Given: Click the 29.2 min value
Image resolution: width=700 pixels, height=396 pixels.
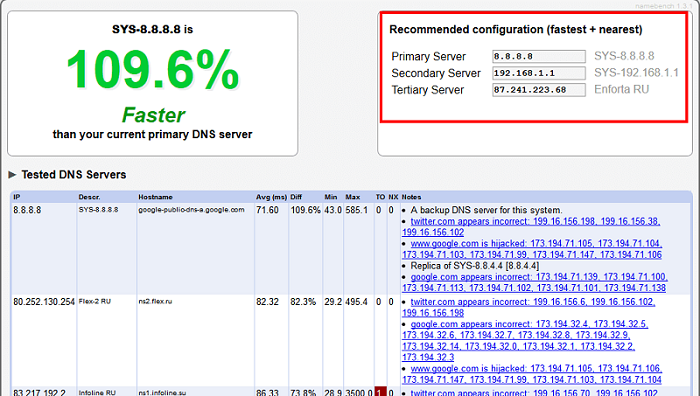Looking at the screenshot, I should (333, 302).
